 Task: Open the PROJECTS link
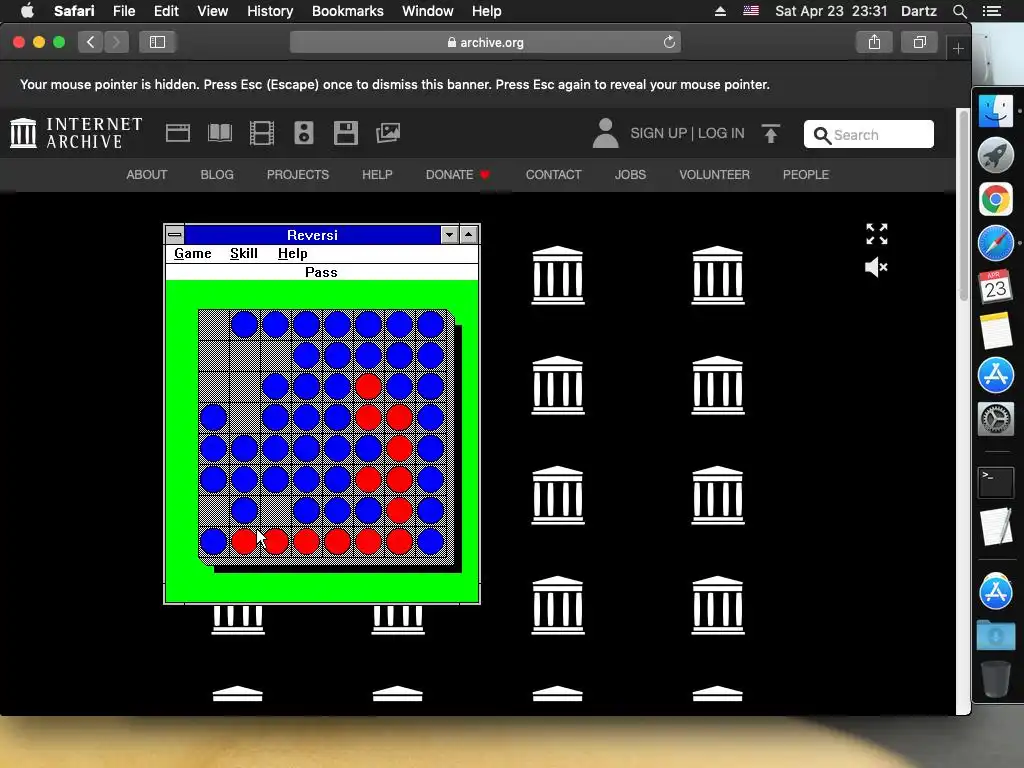click(x=298, y=175)
